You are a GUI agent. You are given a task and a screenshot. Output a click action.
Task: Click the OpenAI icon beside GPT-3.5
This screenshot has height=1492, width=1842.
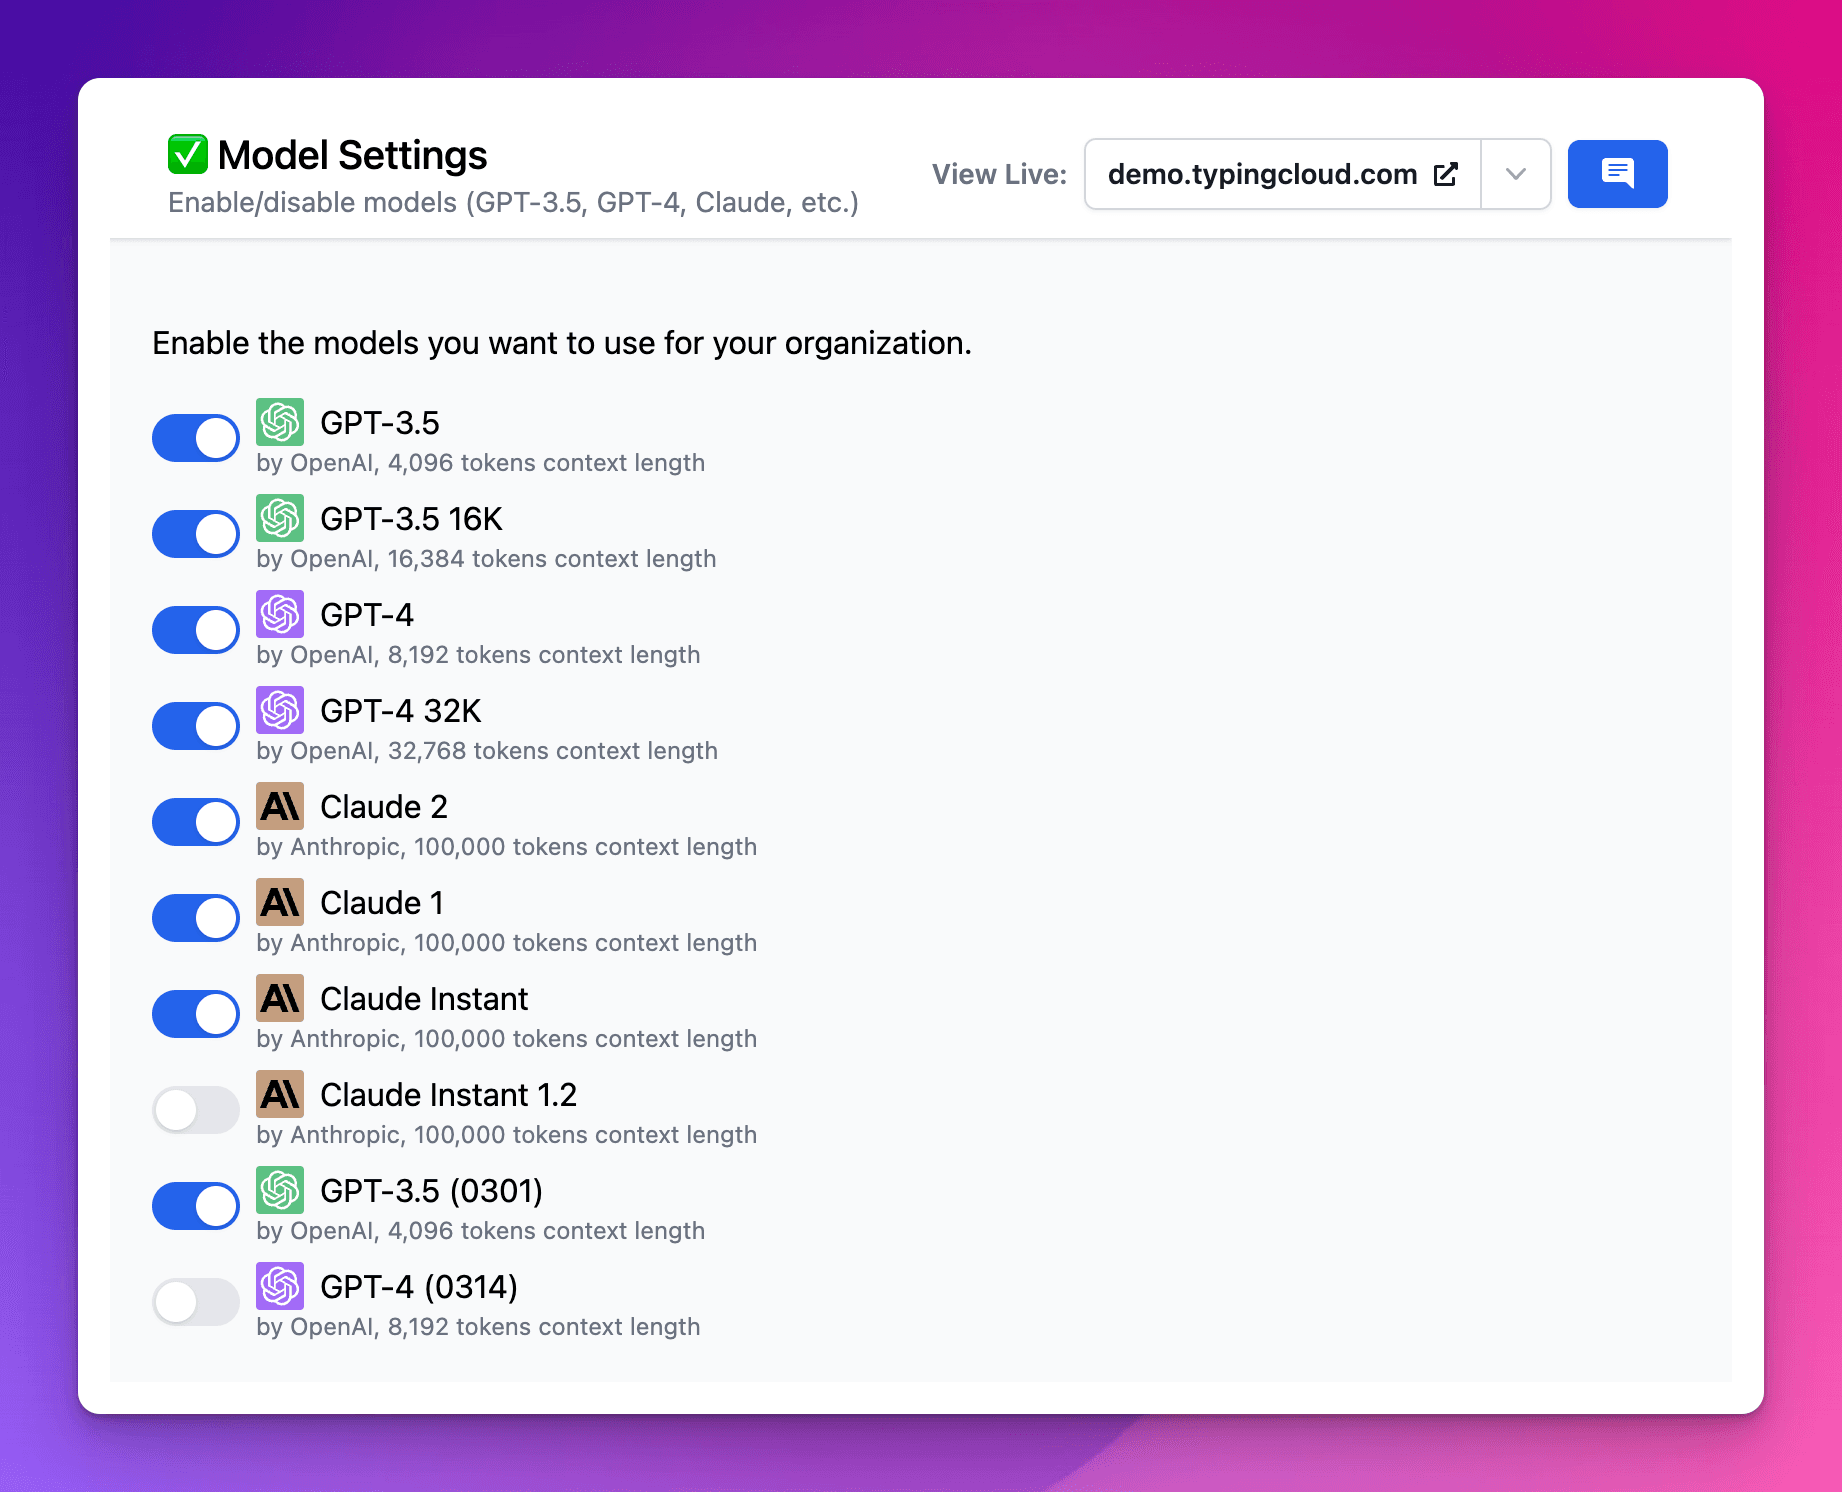click(x=280, y=422)
